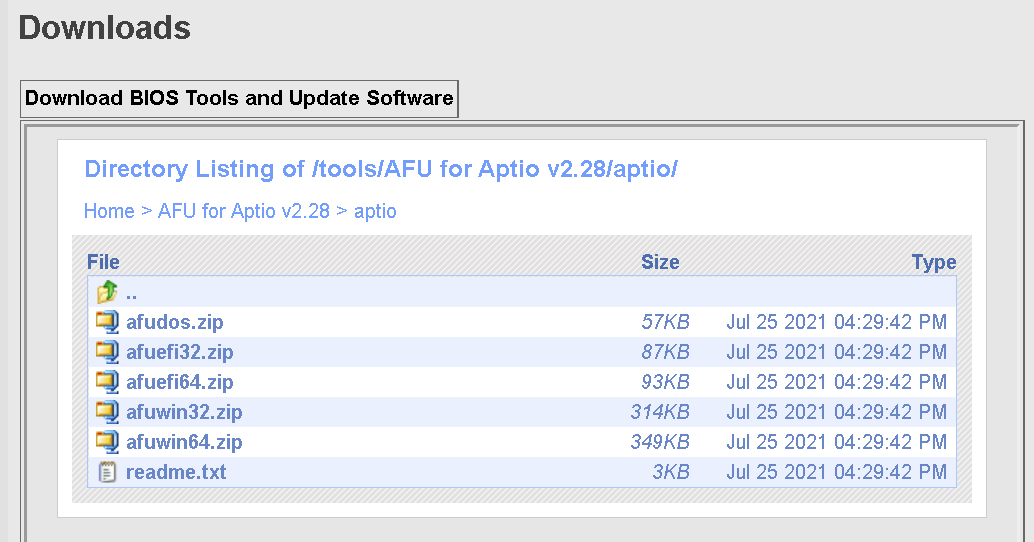
Task: Click the aptio breadcrumb entry
Action: (x=375, y=211)
